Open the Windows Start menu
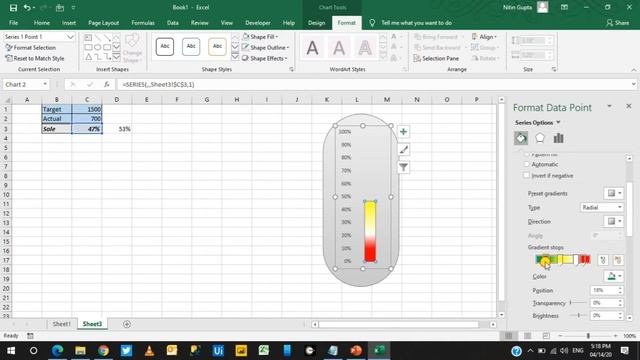Image resolution: width=640 pixels, height=360 pixels. (x=11, y=351)
